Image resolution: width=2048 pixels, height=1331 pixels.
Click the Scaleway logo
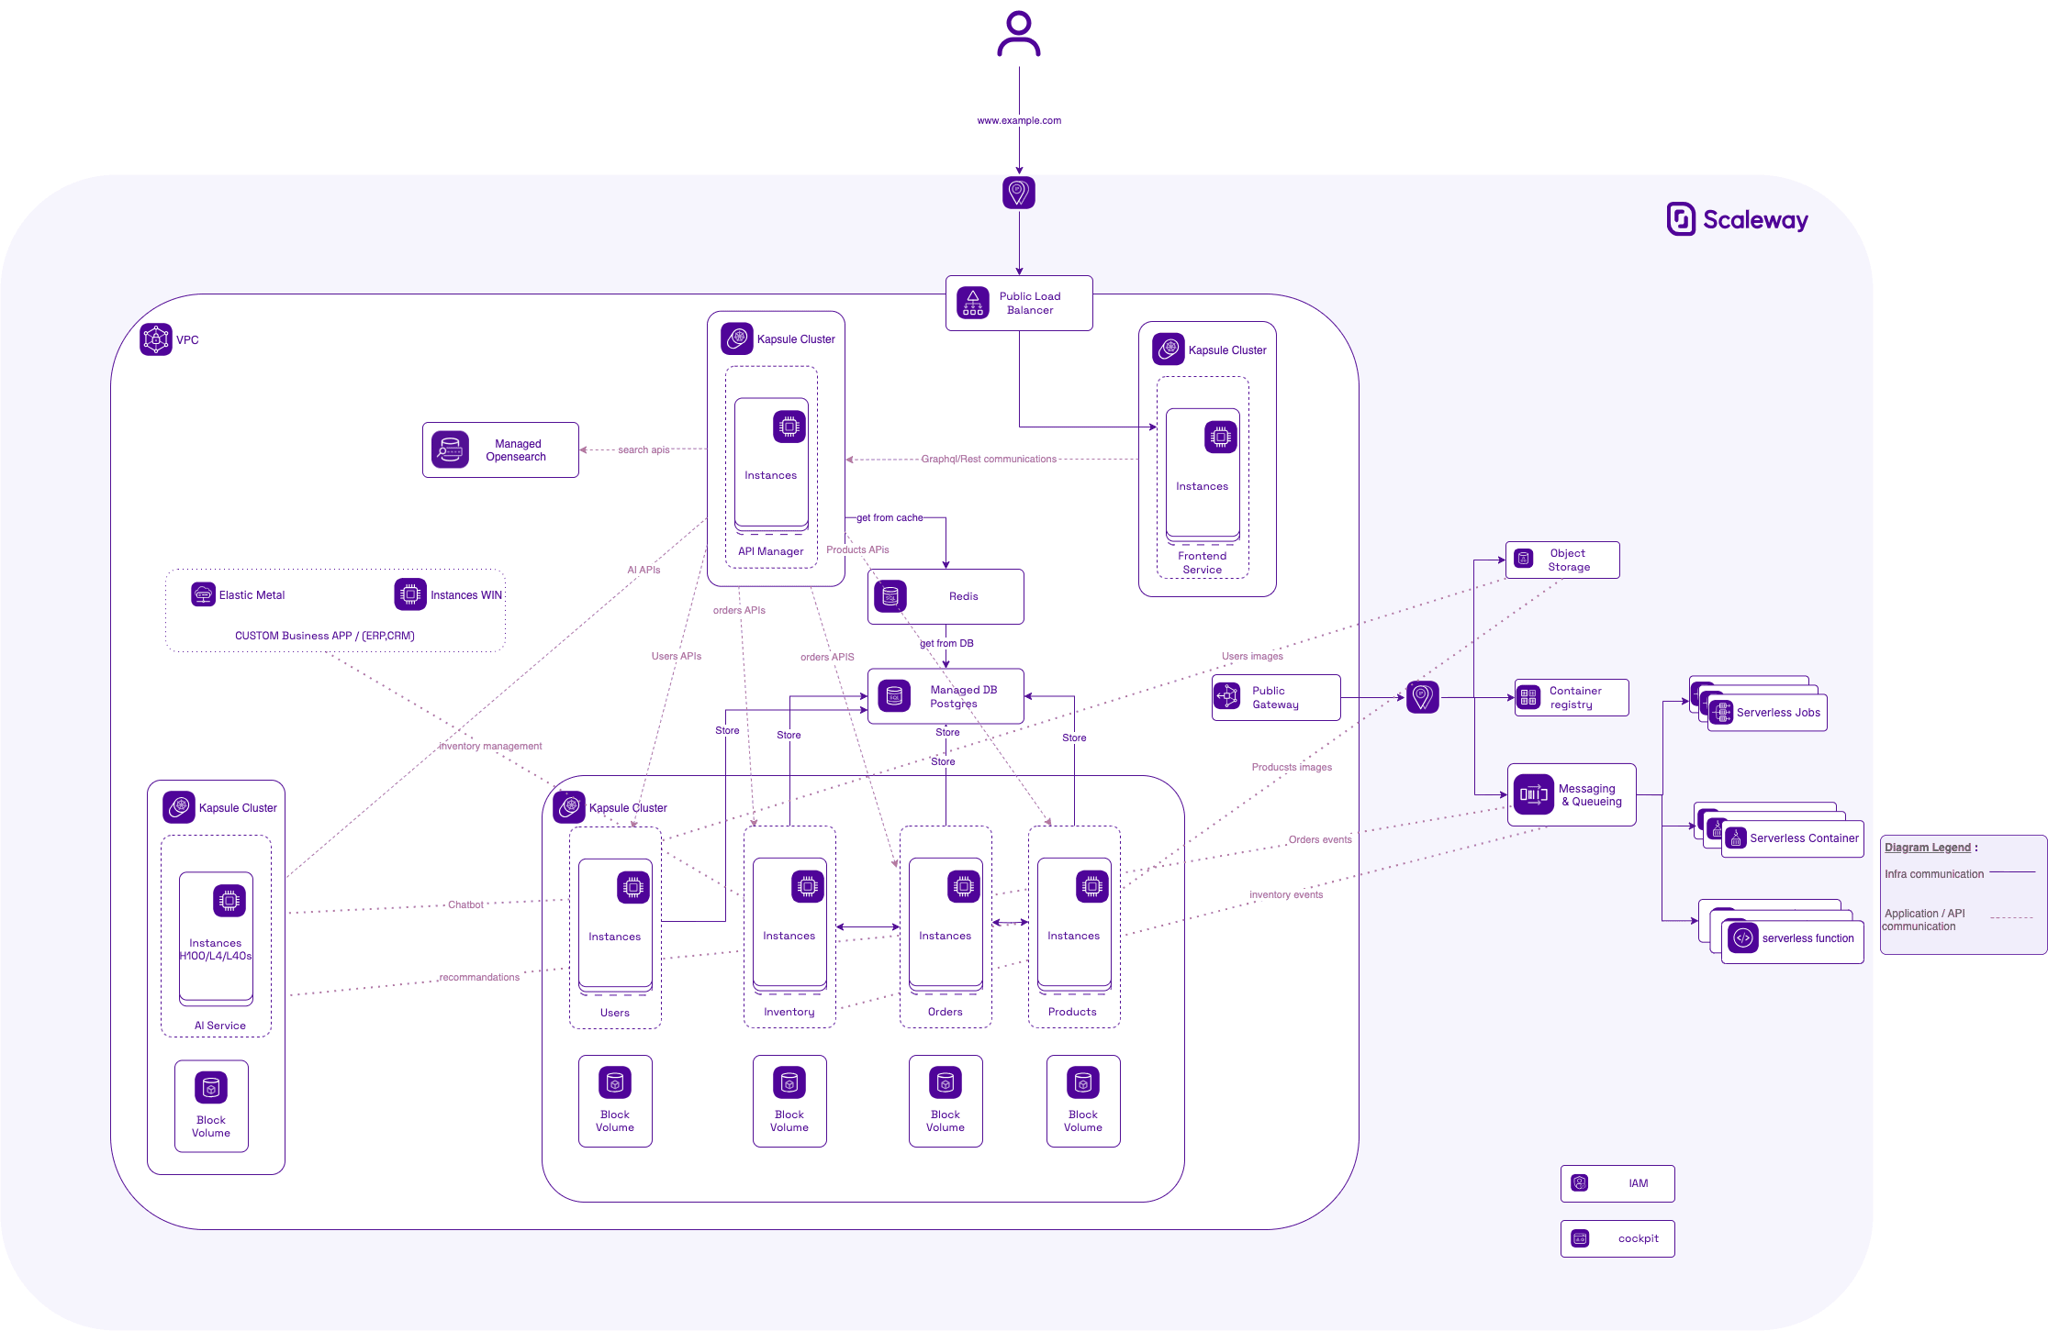1737,219
